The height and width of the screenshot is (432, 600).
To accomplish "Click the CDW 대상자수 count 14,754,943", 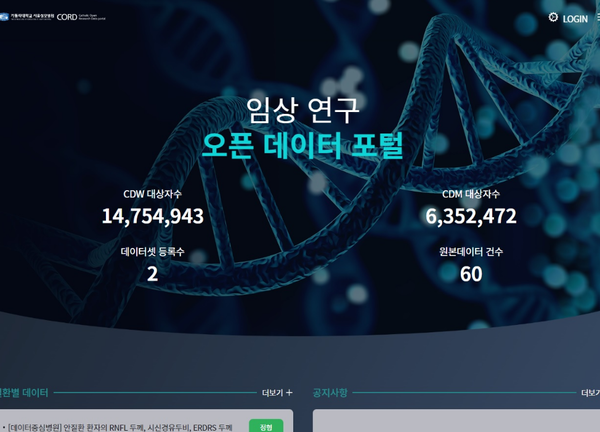I will [152, 216].
